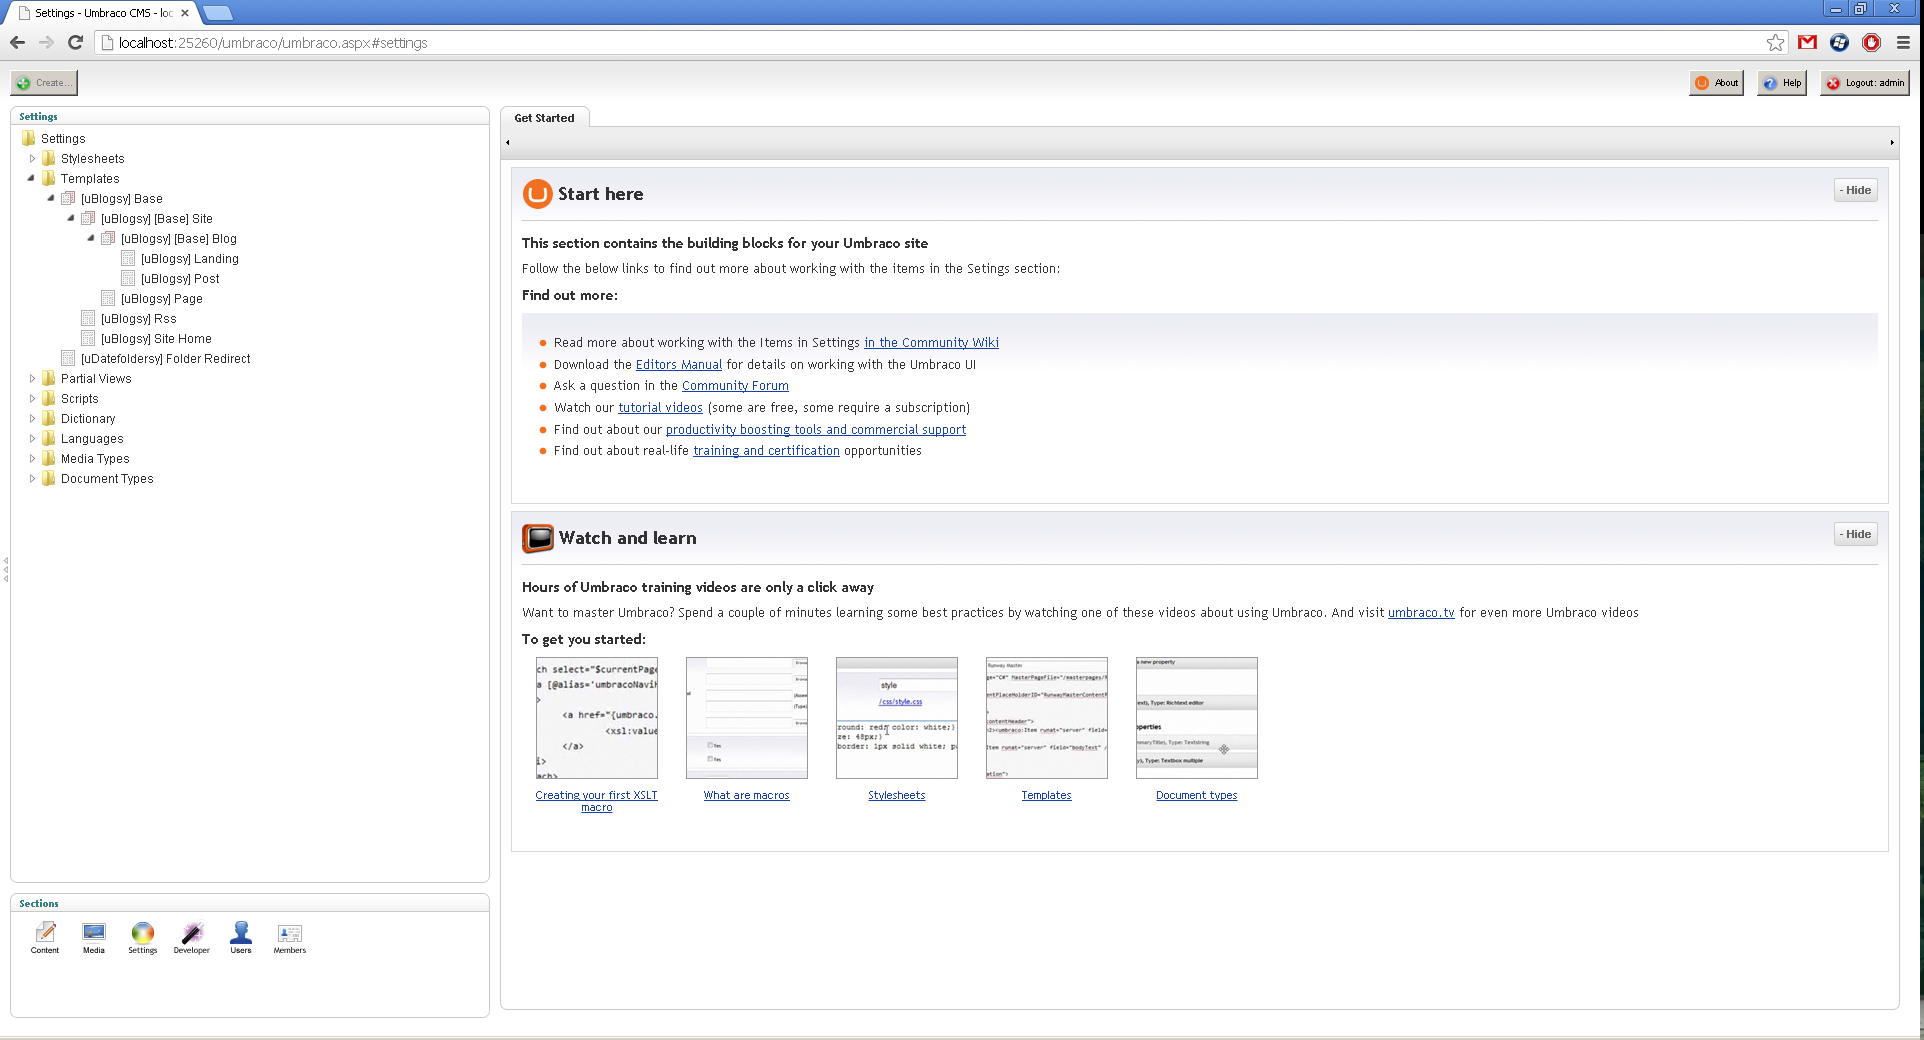Collapse the [uBlogsy] [Base] Blog node
1924x1040 pixels.
coord(91,238)
